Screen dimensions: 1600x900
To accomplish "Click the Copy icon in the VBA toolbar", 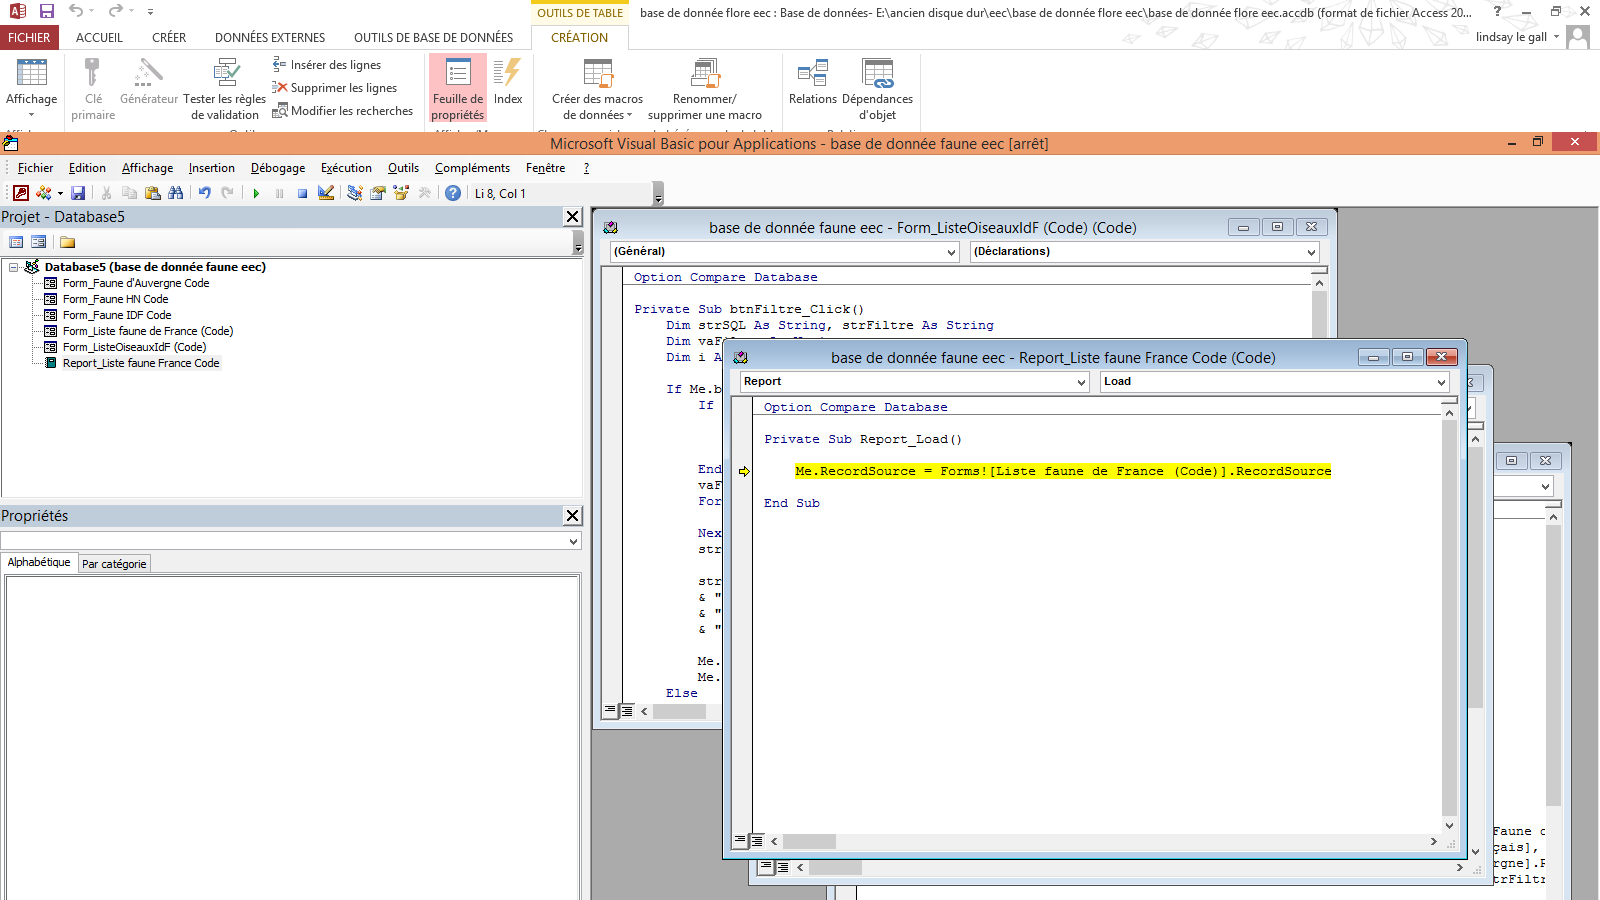I will (x=129, y=193).
